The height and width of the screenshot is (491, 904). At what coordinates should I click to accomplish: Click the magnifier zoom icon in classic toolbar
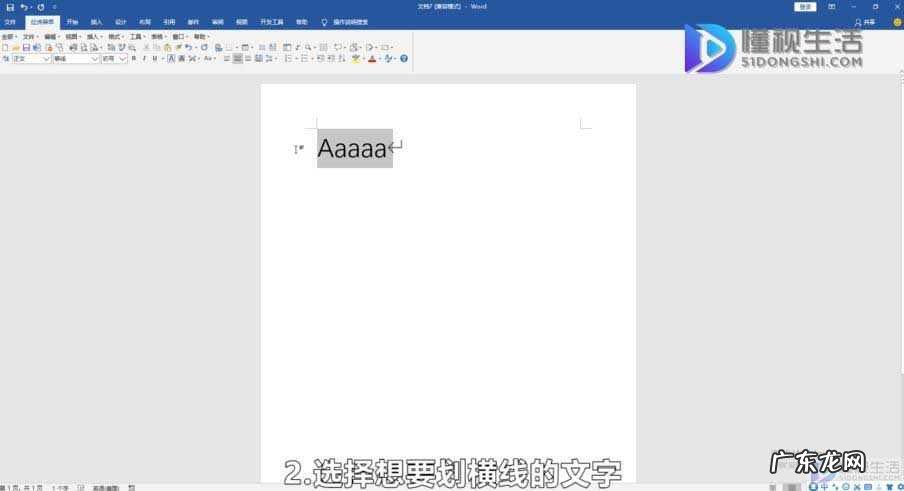click(x=308, y=47)
